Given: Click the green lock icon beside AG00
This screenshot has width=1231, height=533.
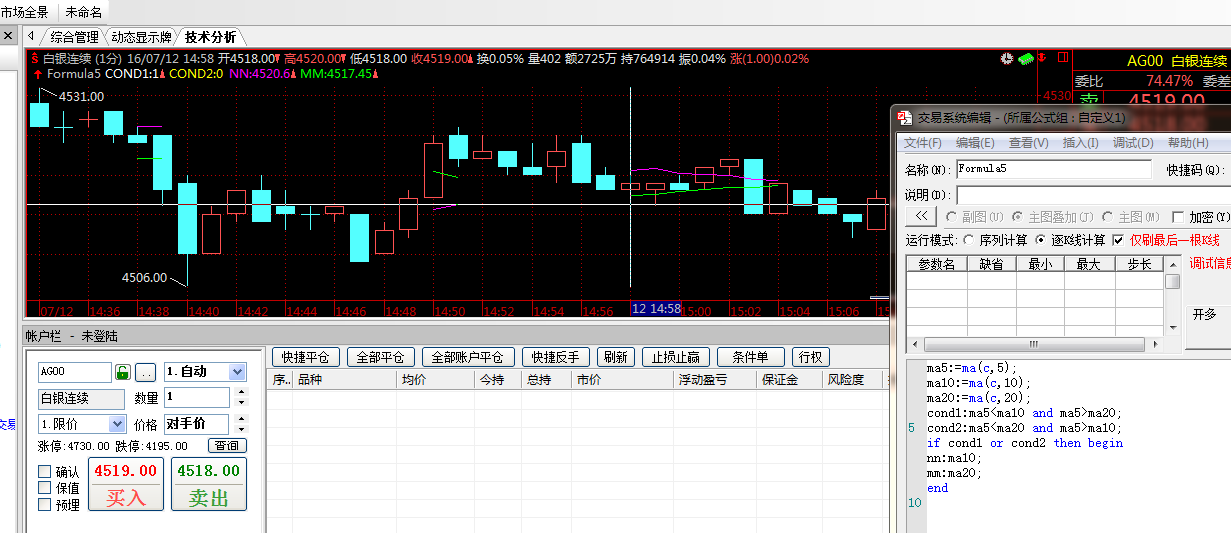Looking at the screenshot, I should (x=123, y=373).
